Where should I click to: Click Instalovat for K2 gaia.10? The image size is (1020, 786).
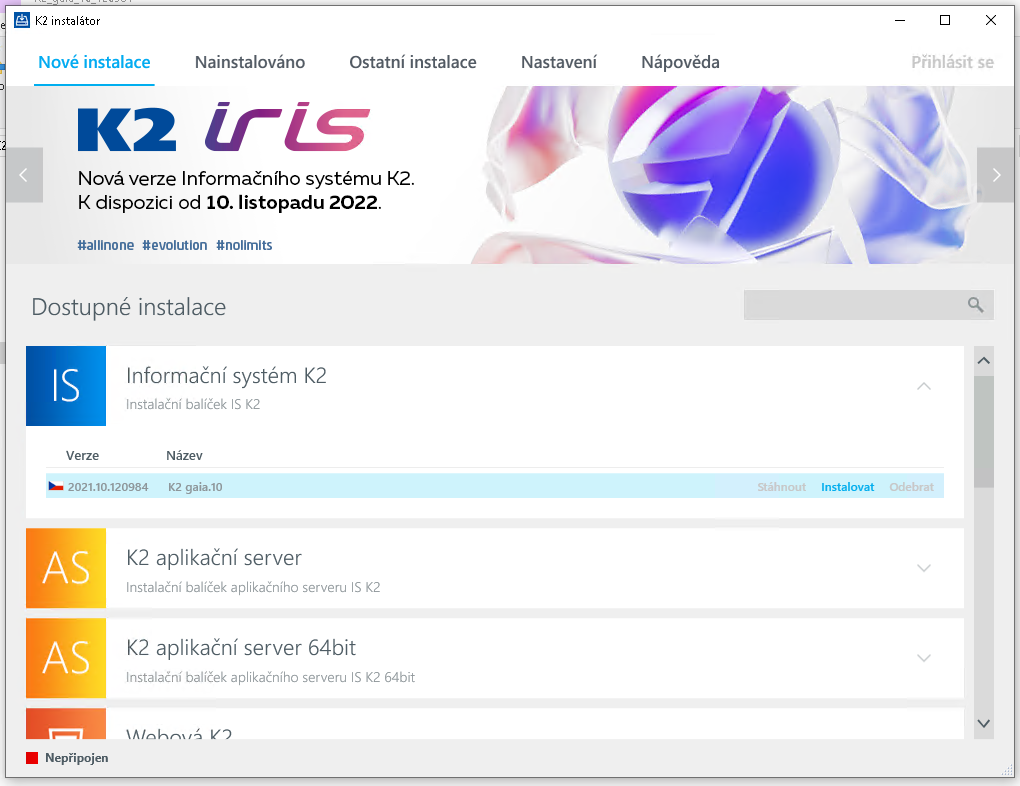point(847,487)
